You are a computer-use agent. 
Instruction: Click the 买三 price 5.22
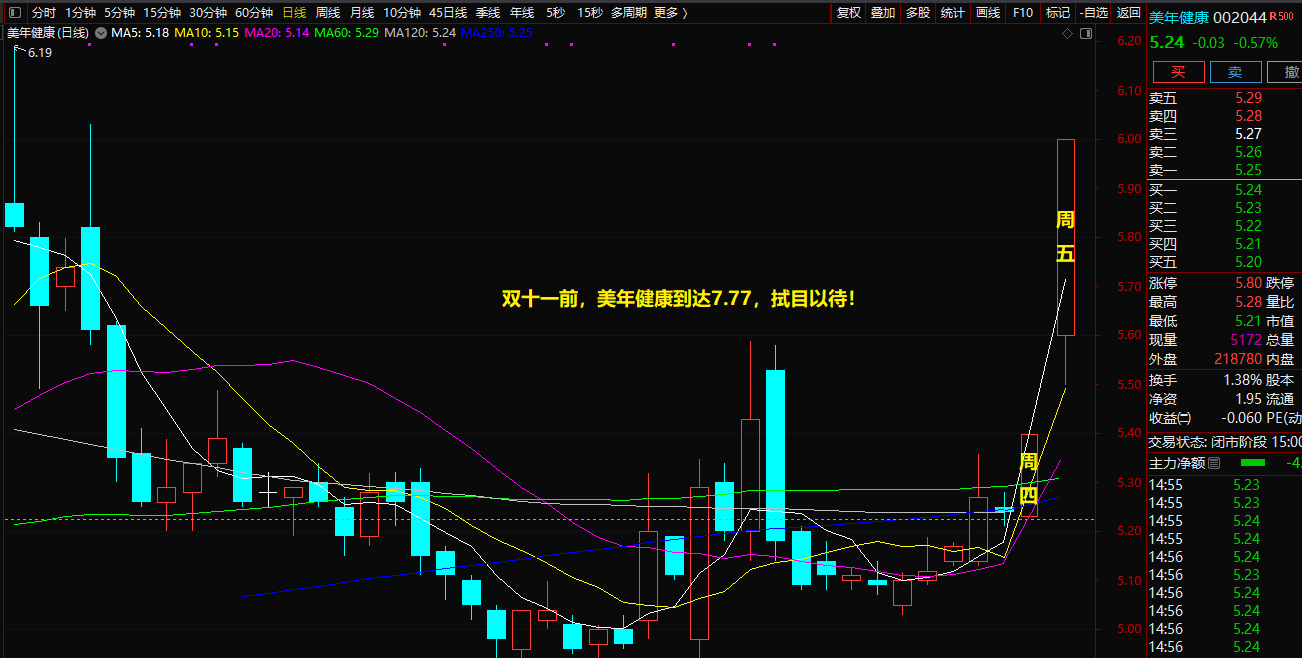click(x=1248, y=226)
